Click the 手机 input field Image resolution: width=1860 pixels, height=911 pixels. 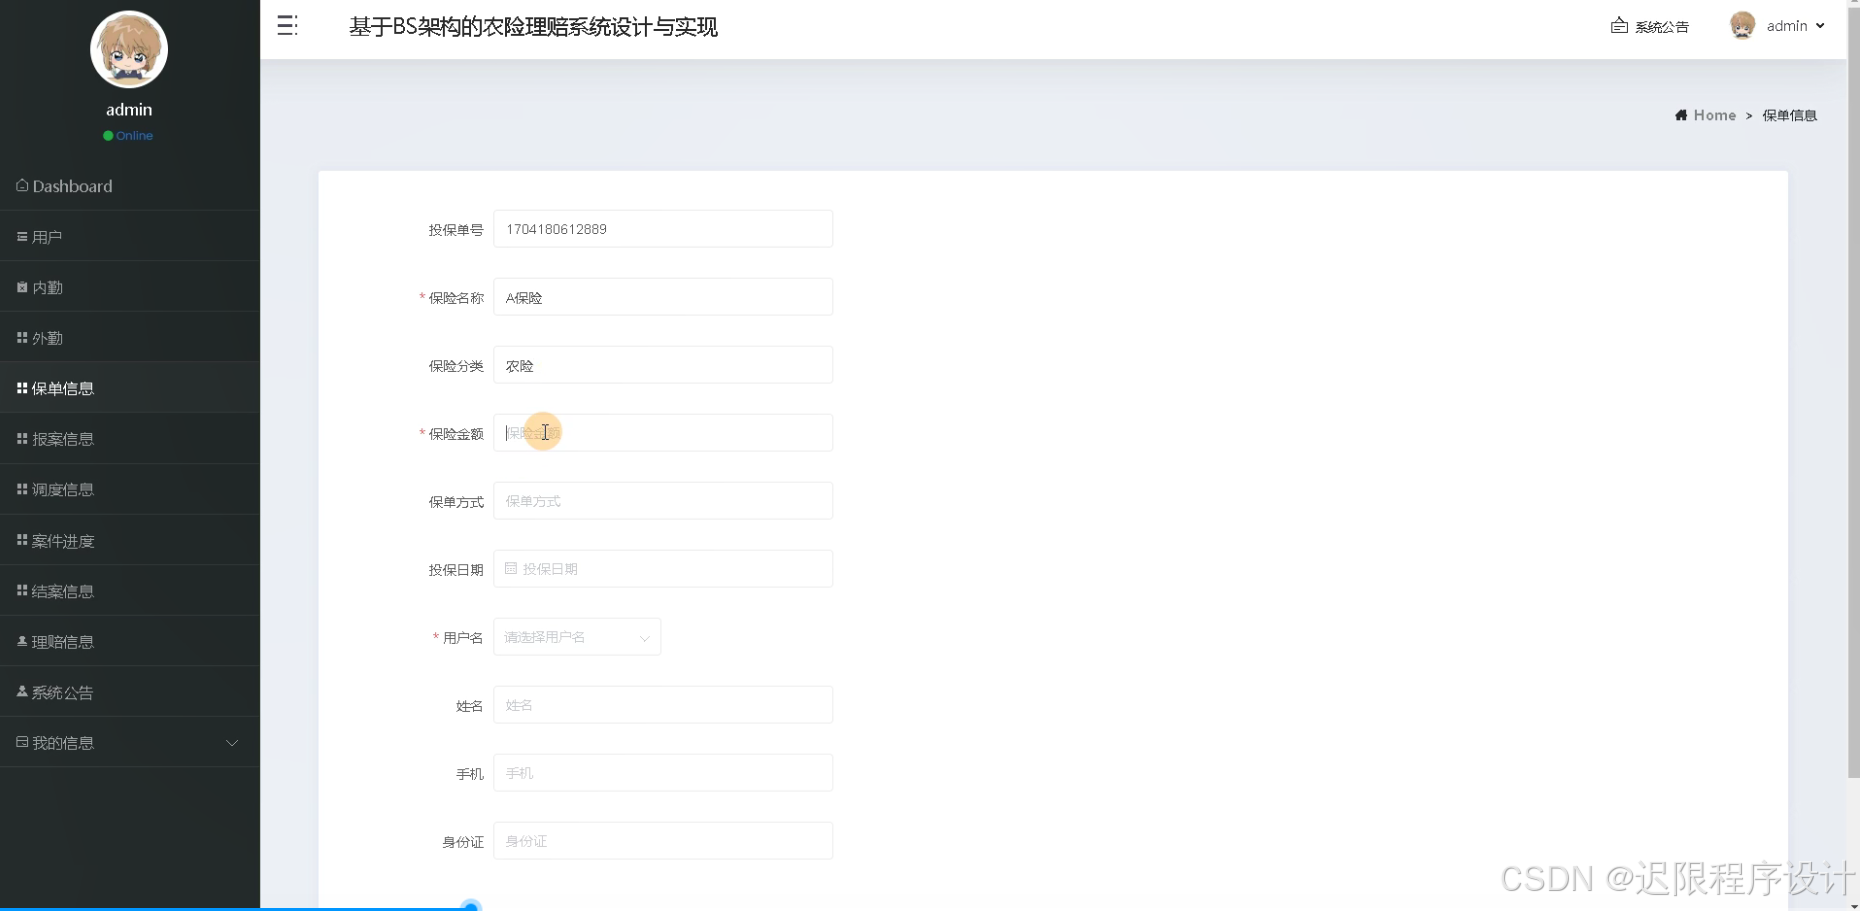click(663, 773)
